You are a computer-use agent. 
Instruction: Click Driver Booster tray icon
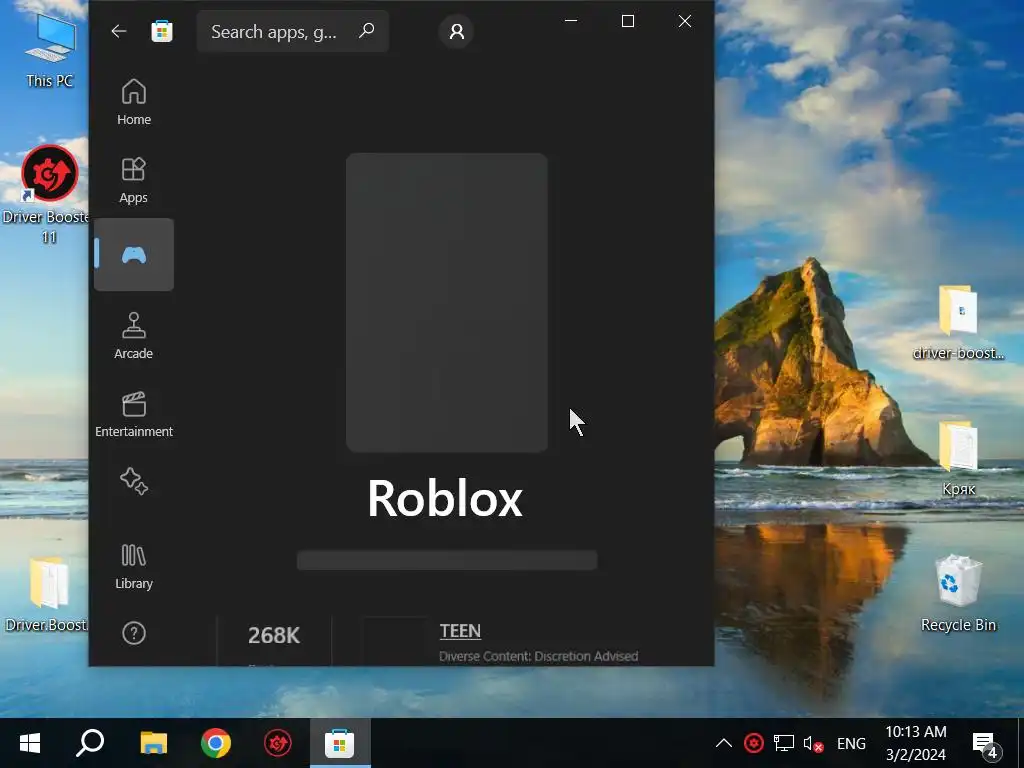[x=754, y=743]
